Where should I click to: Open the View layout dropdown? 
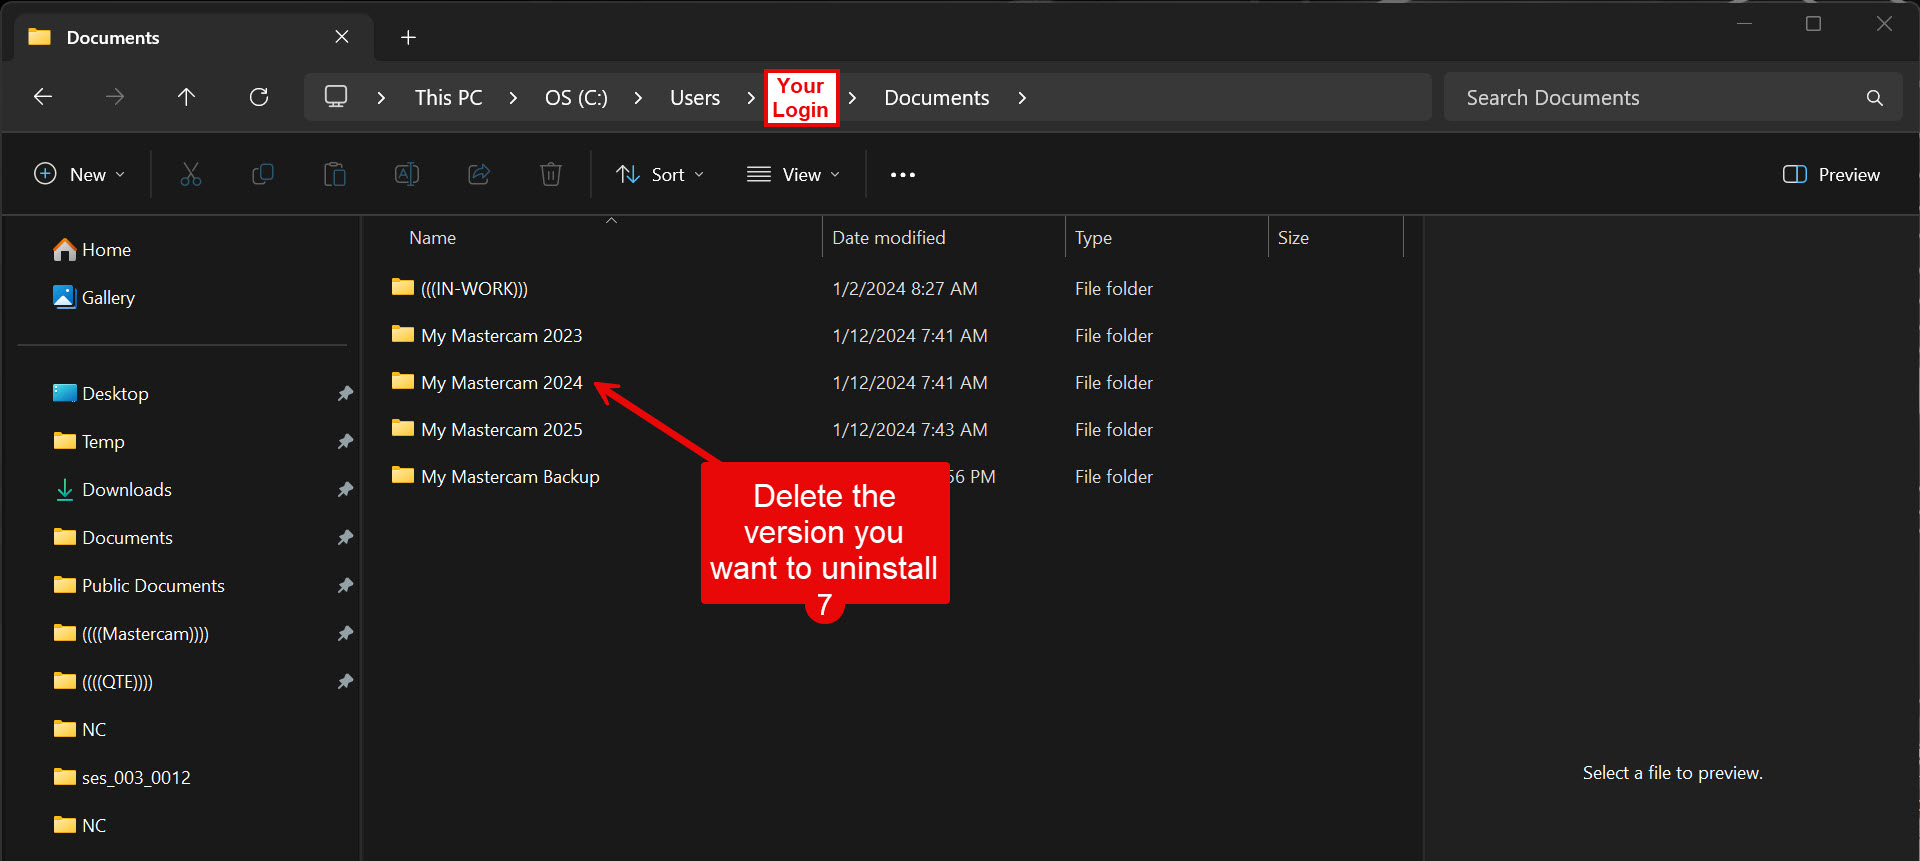(794, 175)
